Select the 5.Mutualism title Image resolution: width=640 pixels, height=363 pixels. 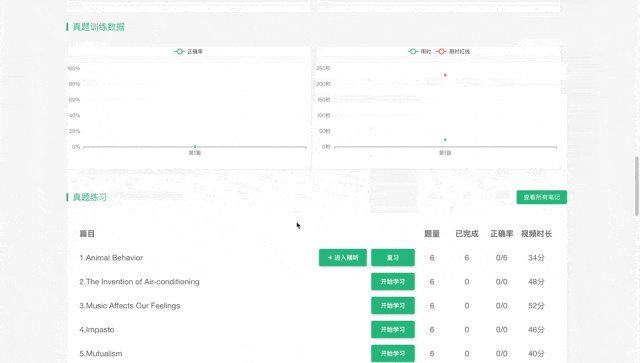[100, 354]
